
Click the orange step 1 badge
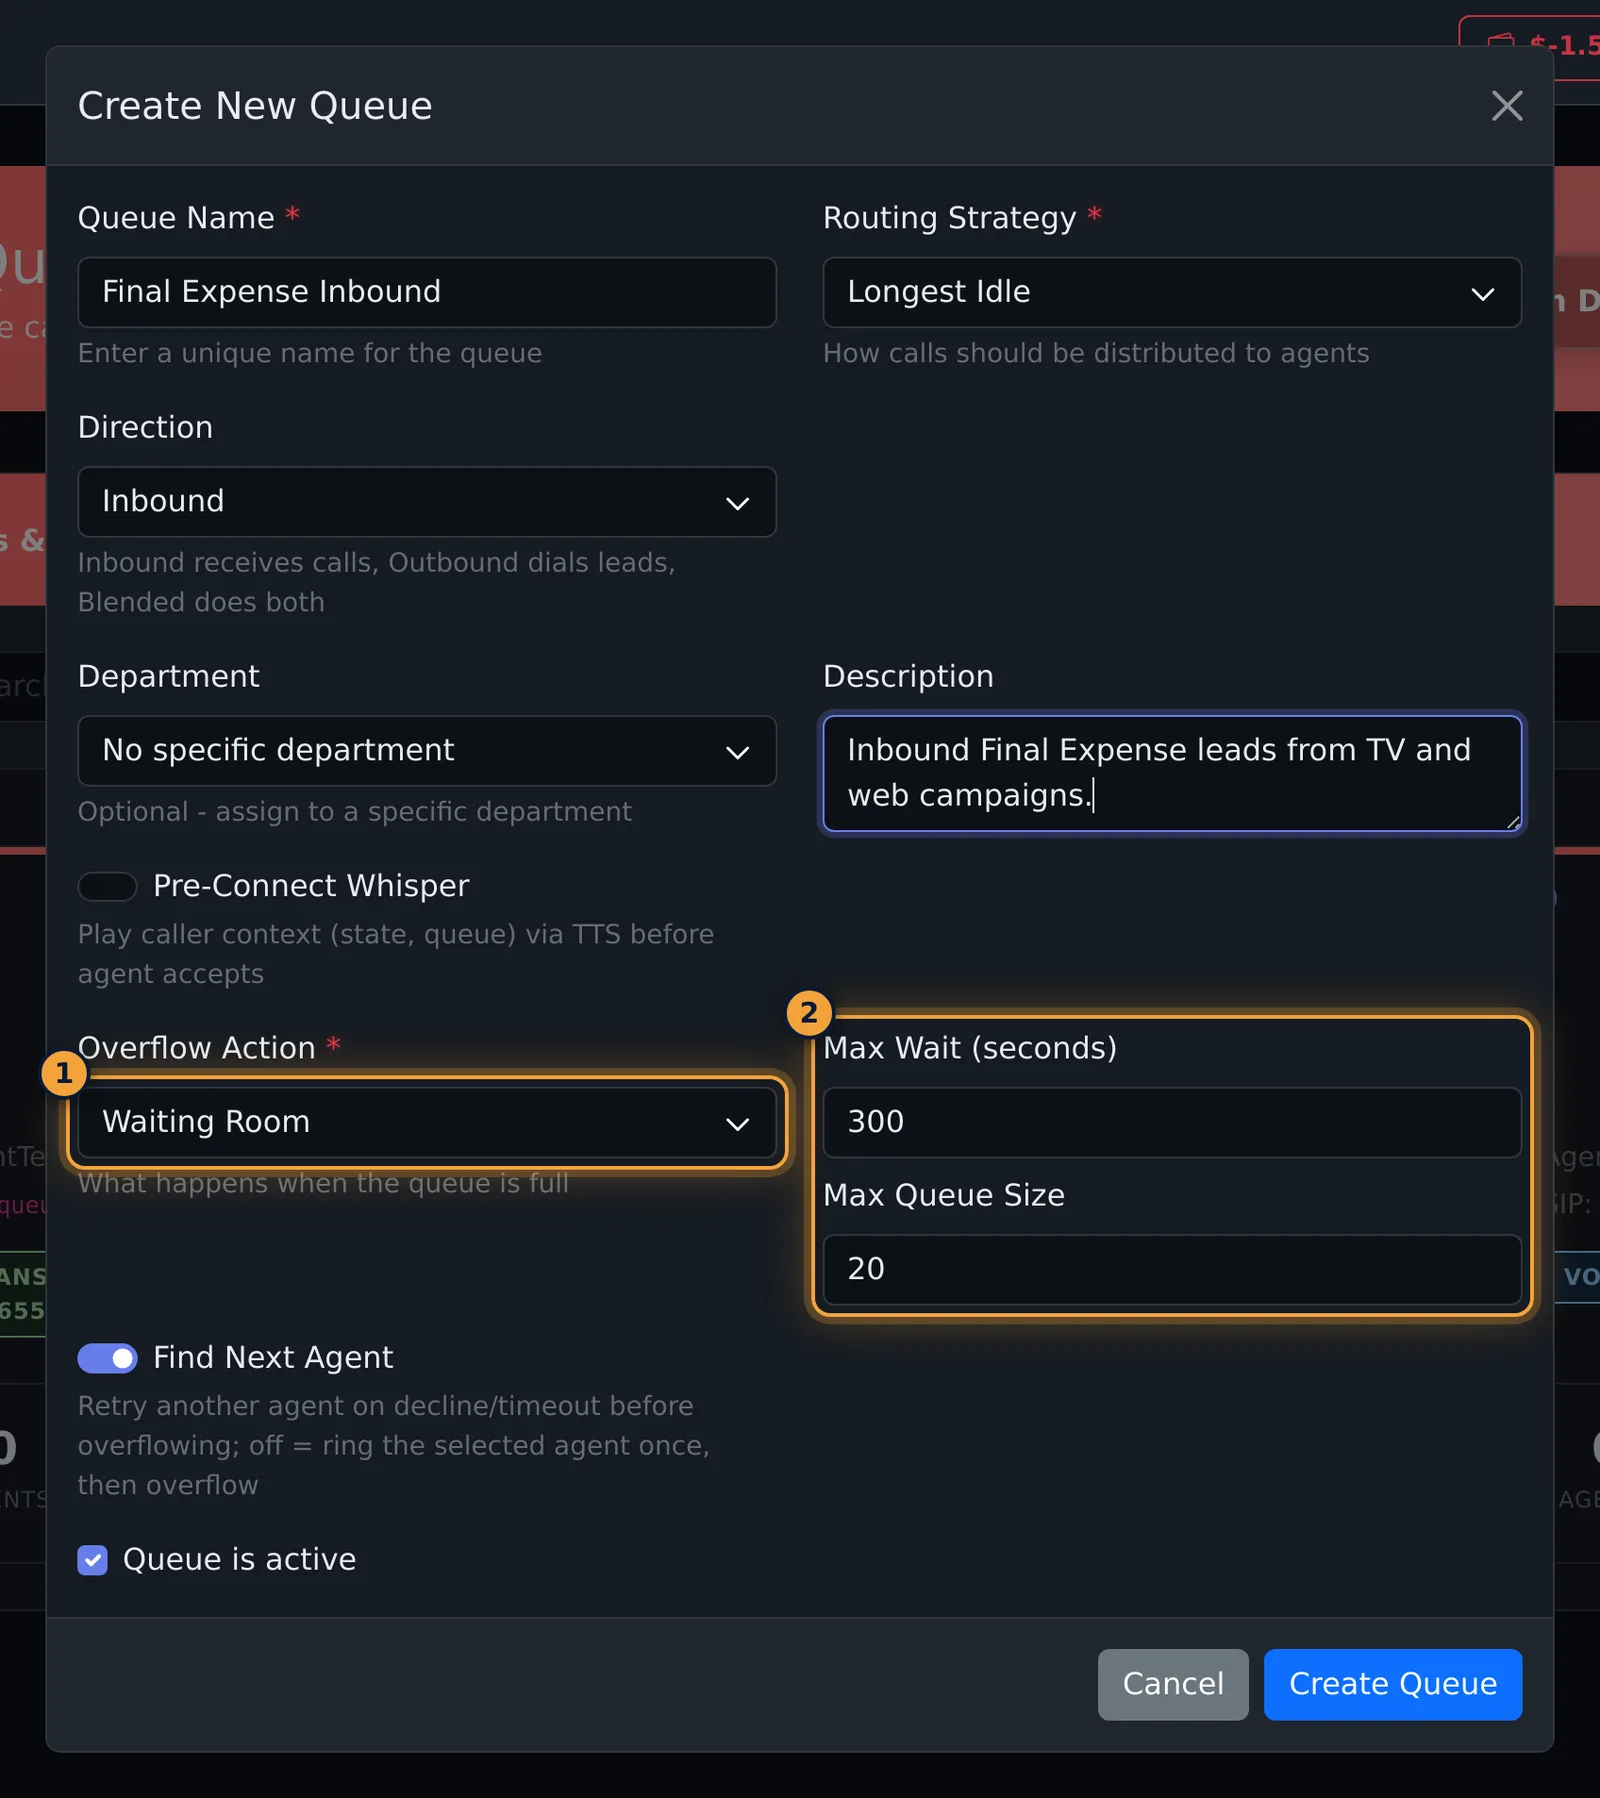click(x=64, y=1073)
